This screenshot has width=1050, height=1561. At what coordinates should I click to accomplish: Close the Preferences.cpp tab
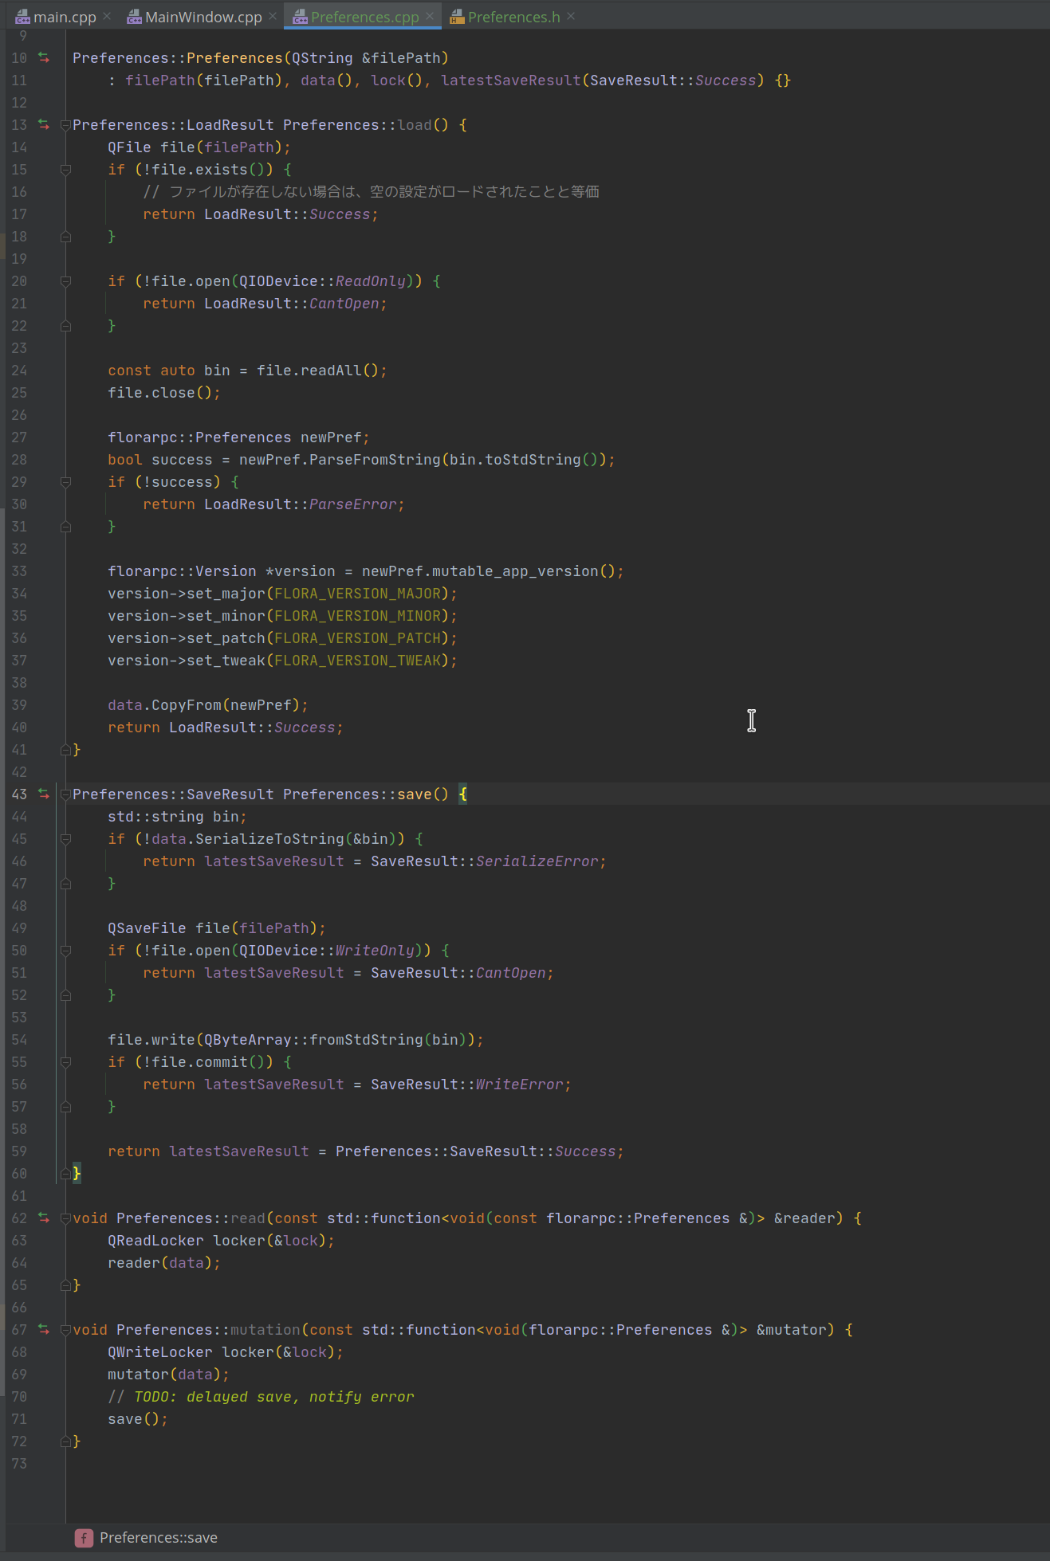[x=430, y=17]
